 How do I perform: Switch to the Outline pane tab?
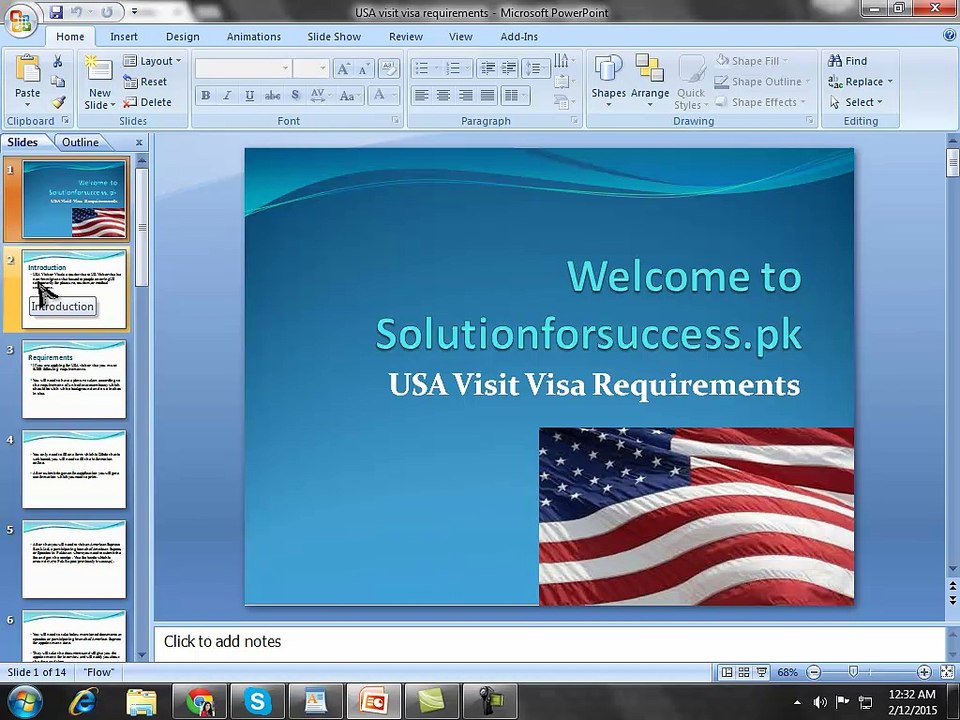click(80, 142)
